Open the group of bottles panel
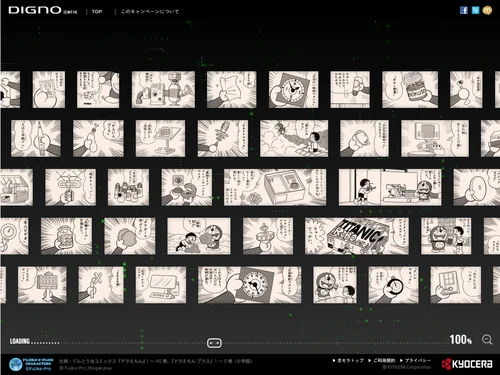 pos(128,187)
